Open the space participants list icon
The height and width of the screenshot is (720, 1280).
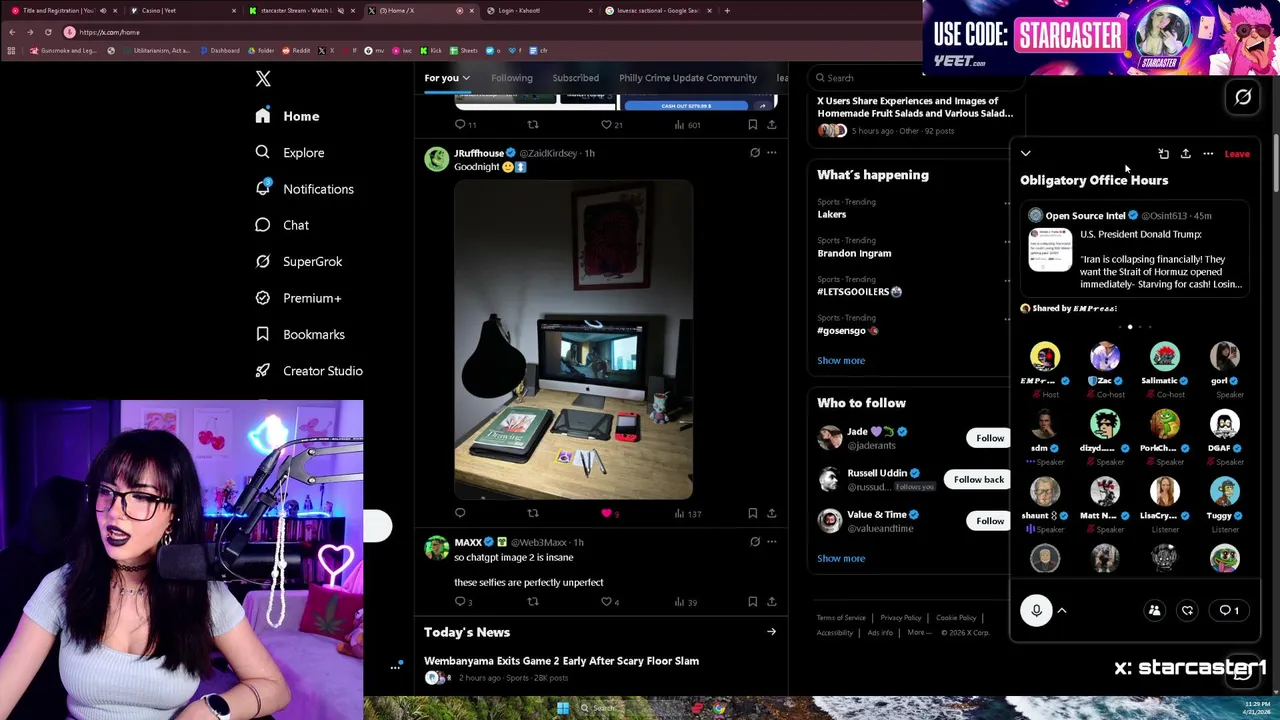1154,610
